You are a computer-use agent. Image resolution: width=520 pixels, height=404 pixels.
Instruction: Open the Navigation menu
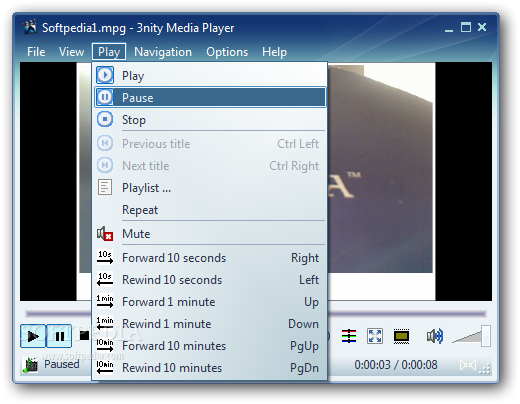point(163,52)
